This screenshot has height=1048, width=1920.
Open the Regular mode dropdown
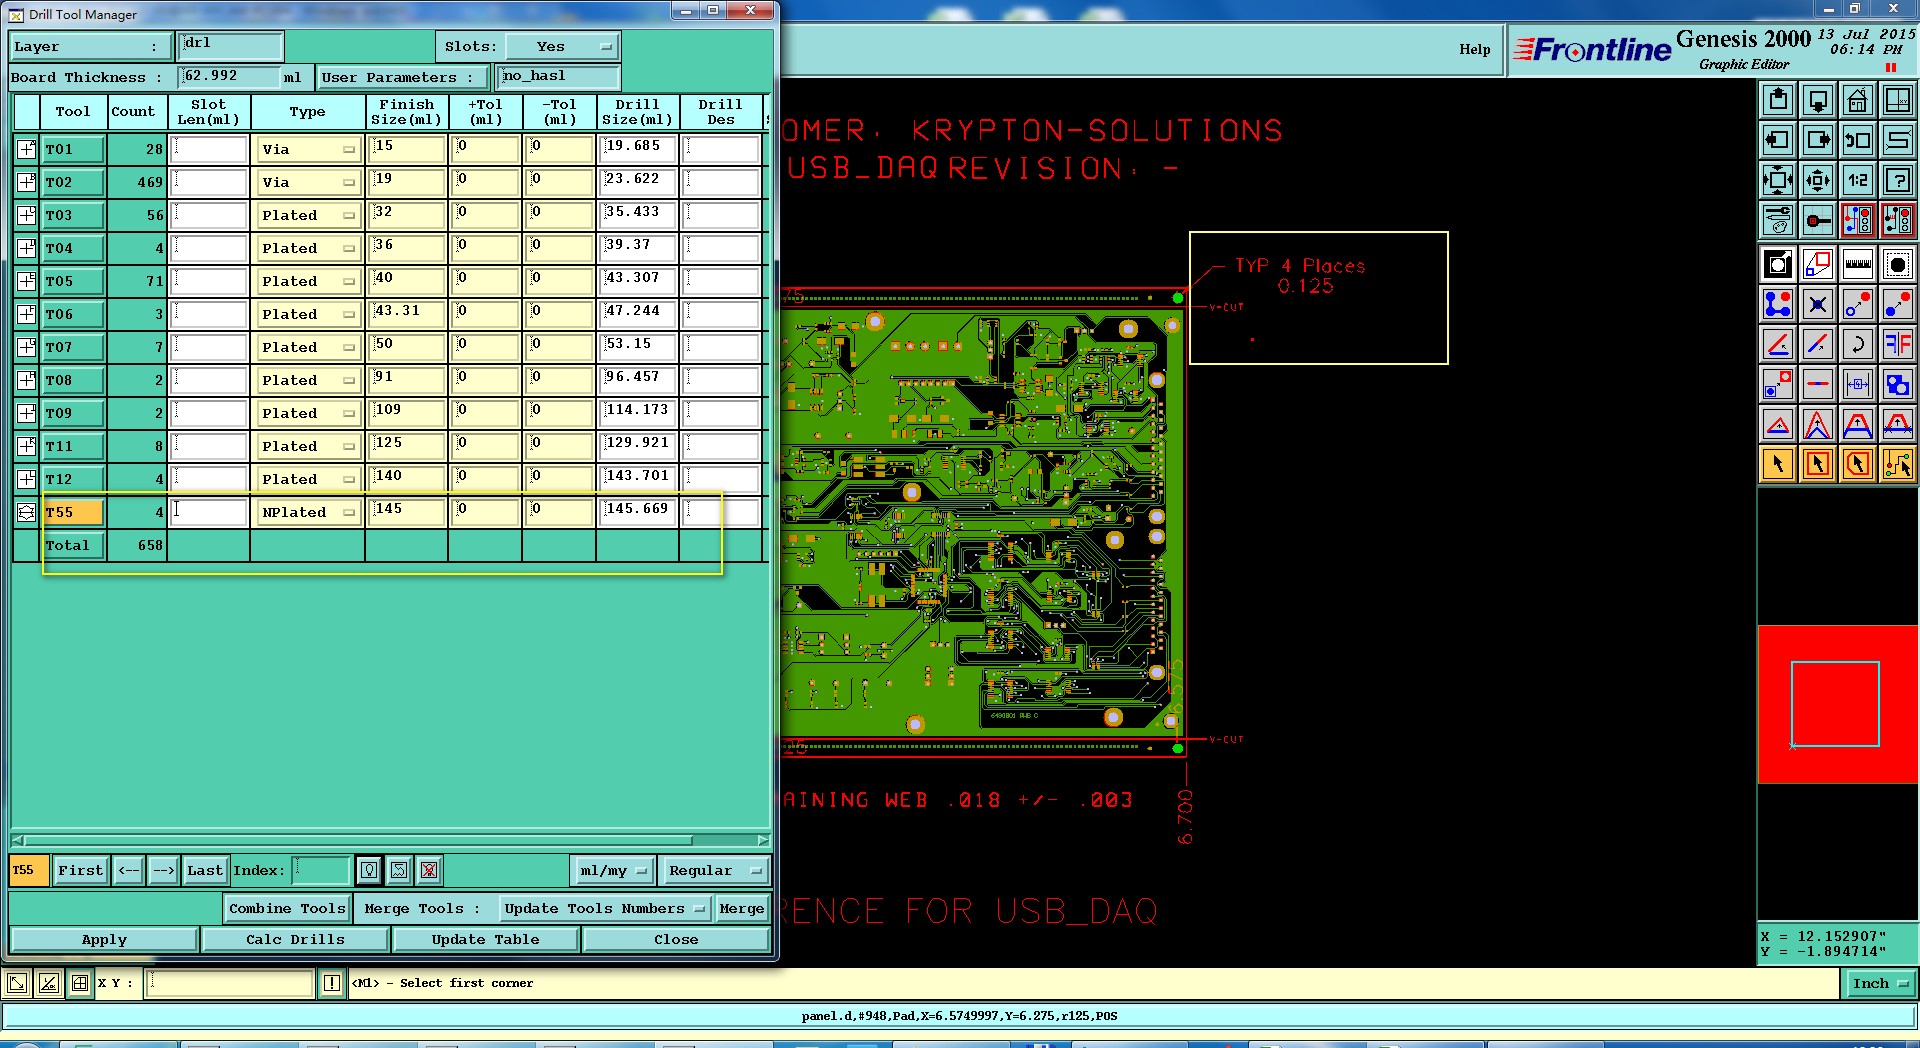pyautogui.click(x=714, y=870)
